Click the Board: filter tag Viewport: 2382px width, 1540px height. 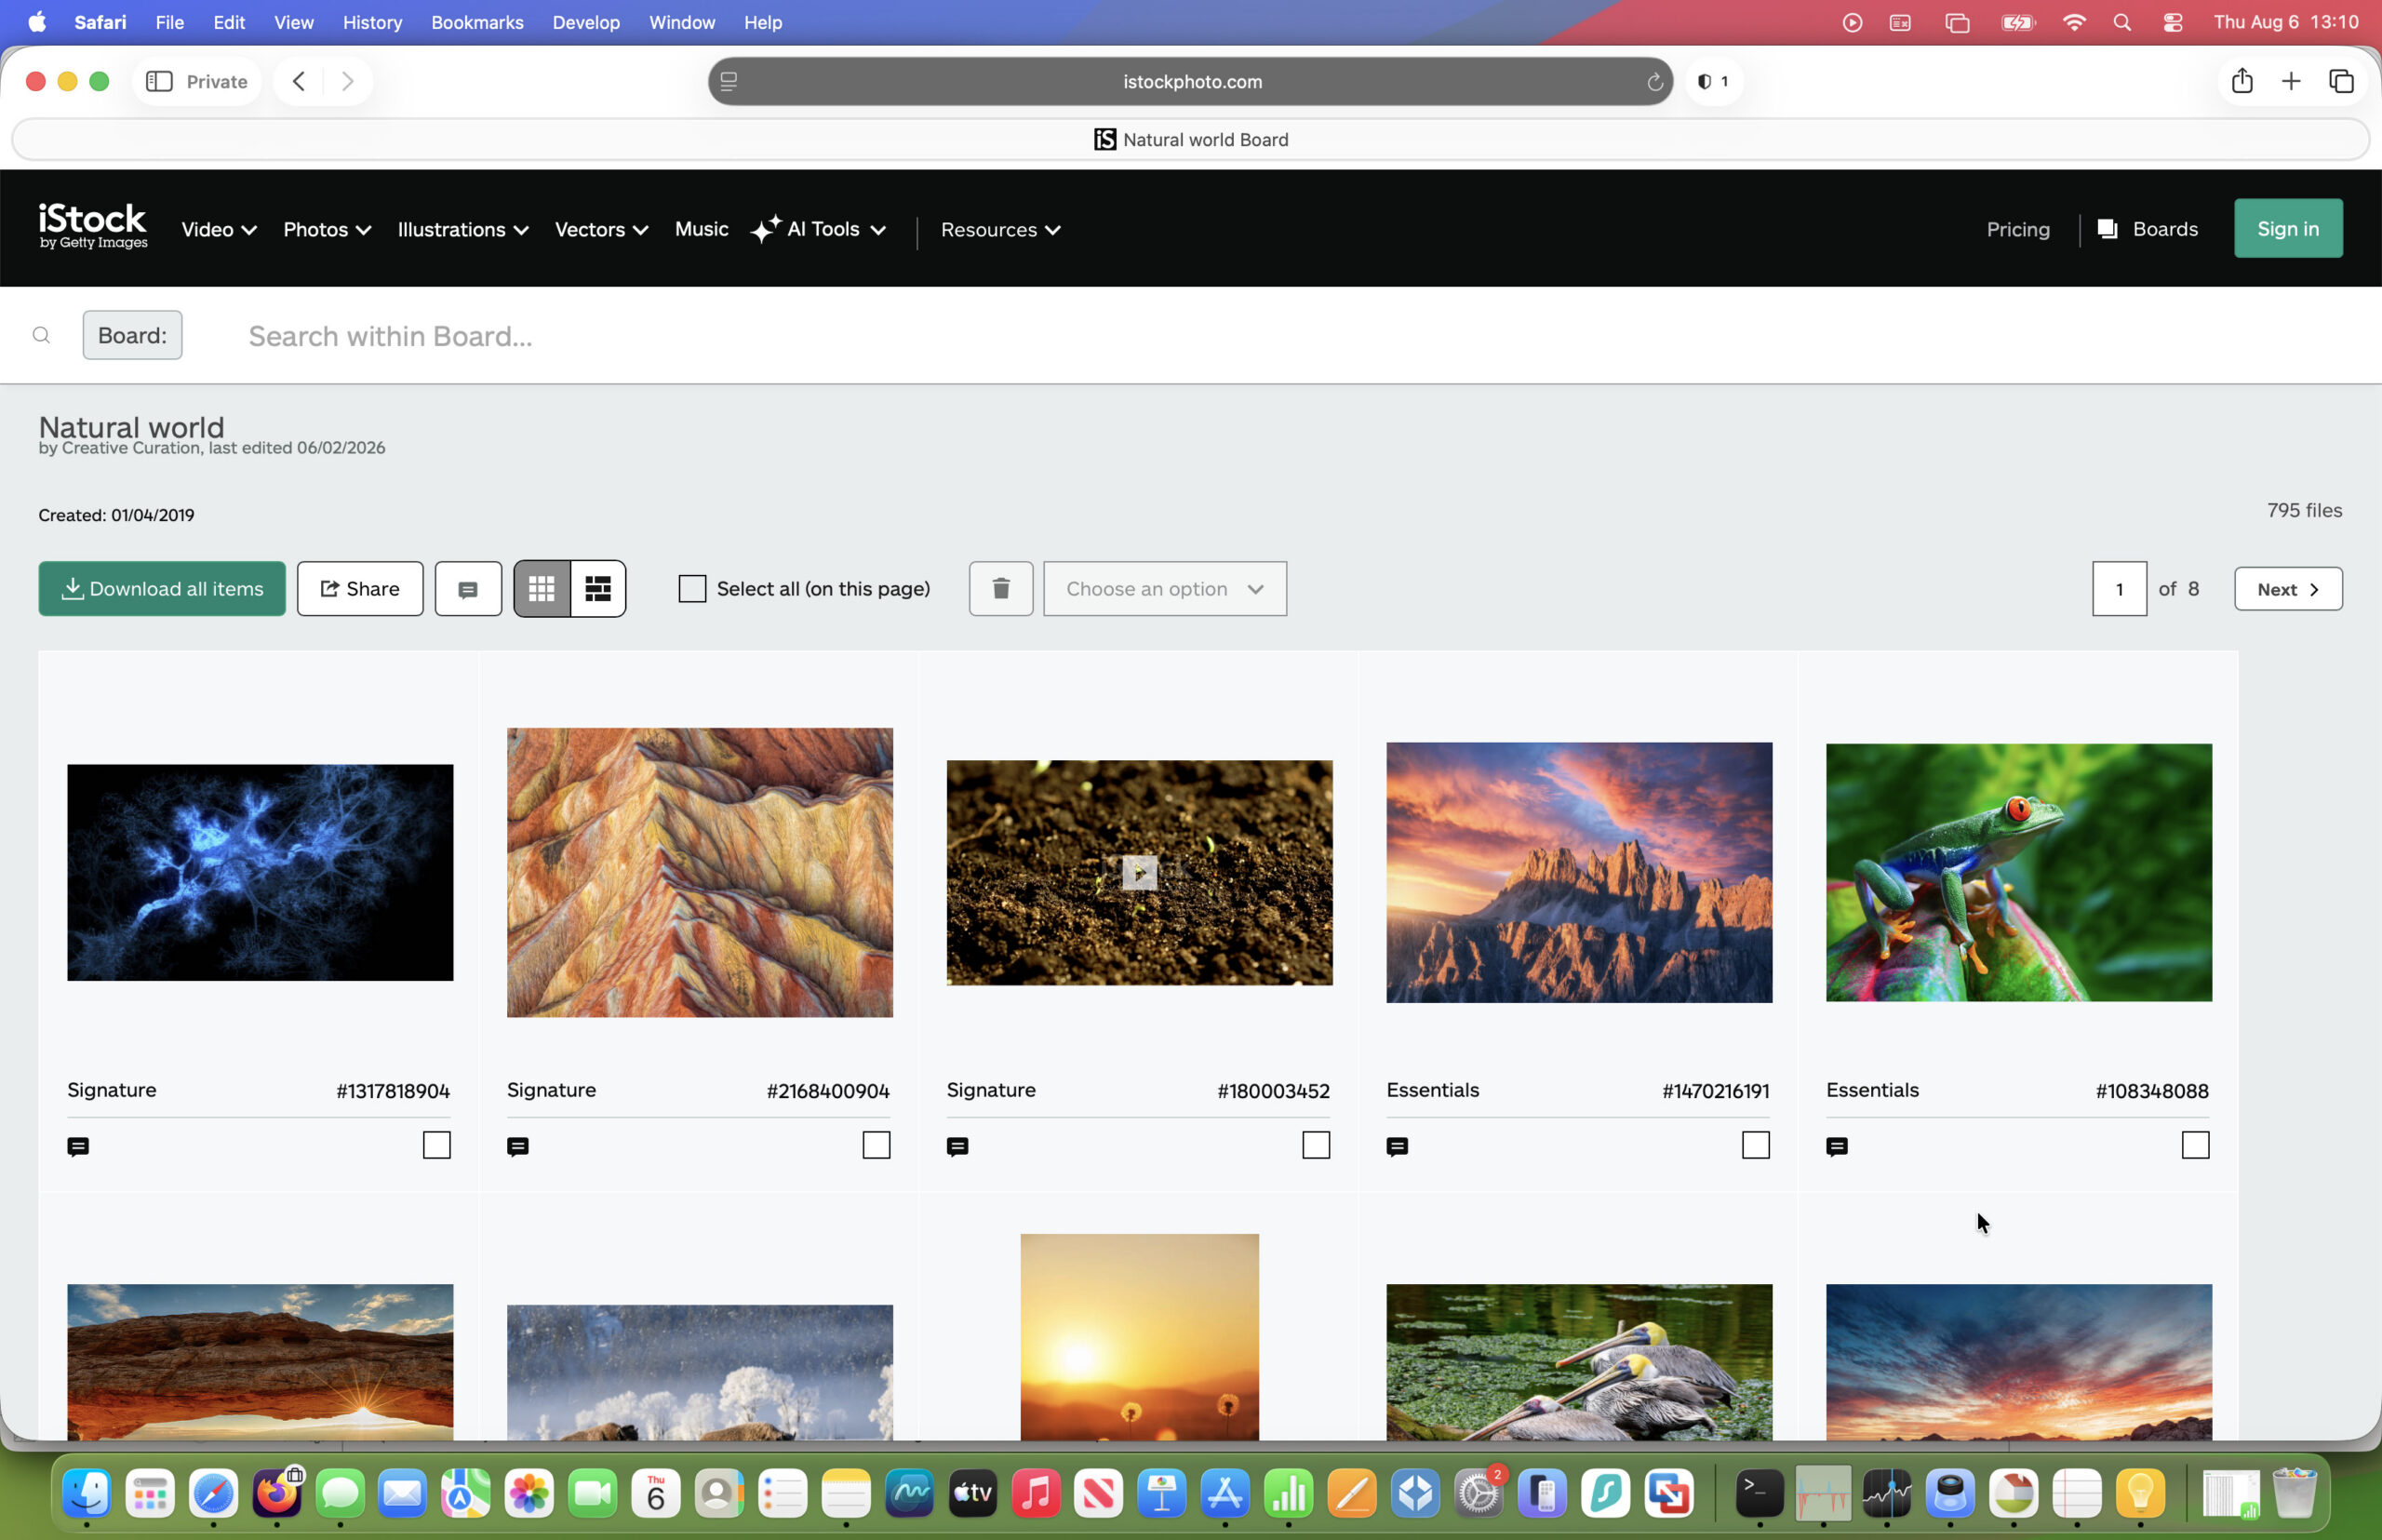pyautogui.click(x=132, y=335)
